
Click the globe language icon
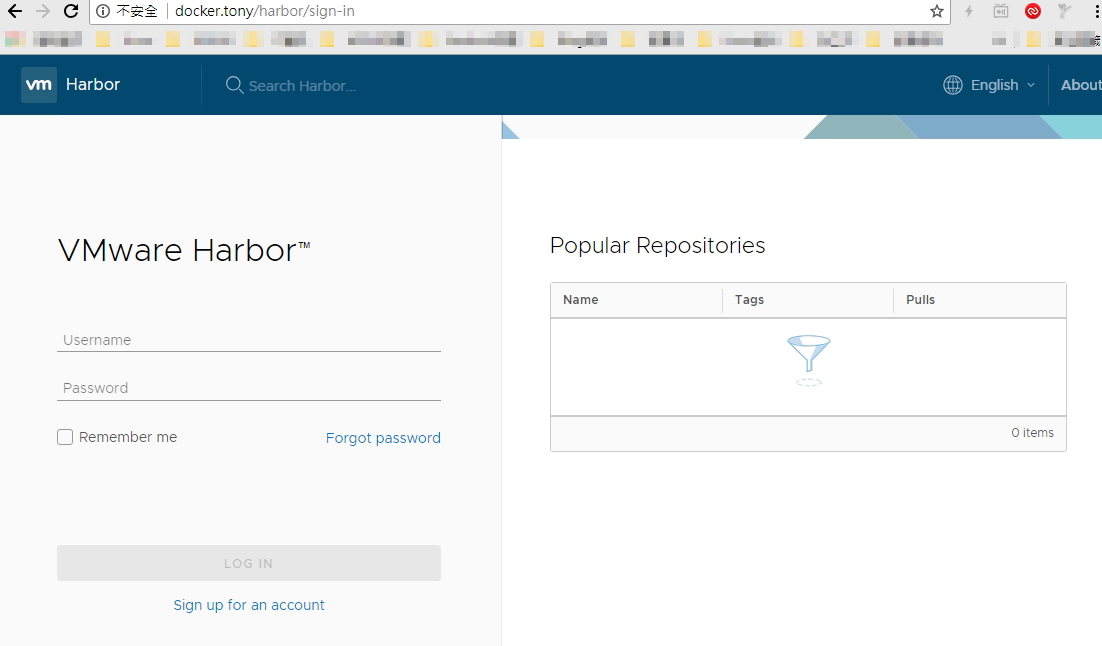(952, 85)
